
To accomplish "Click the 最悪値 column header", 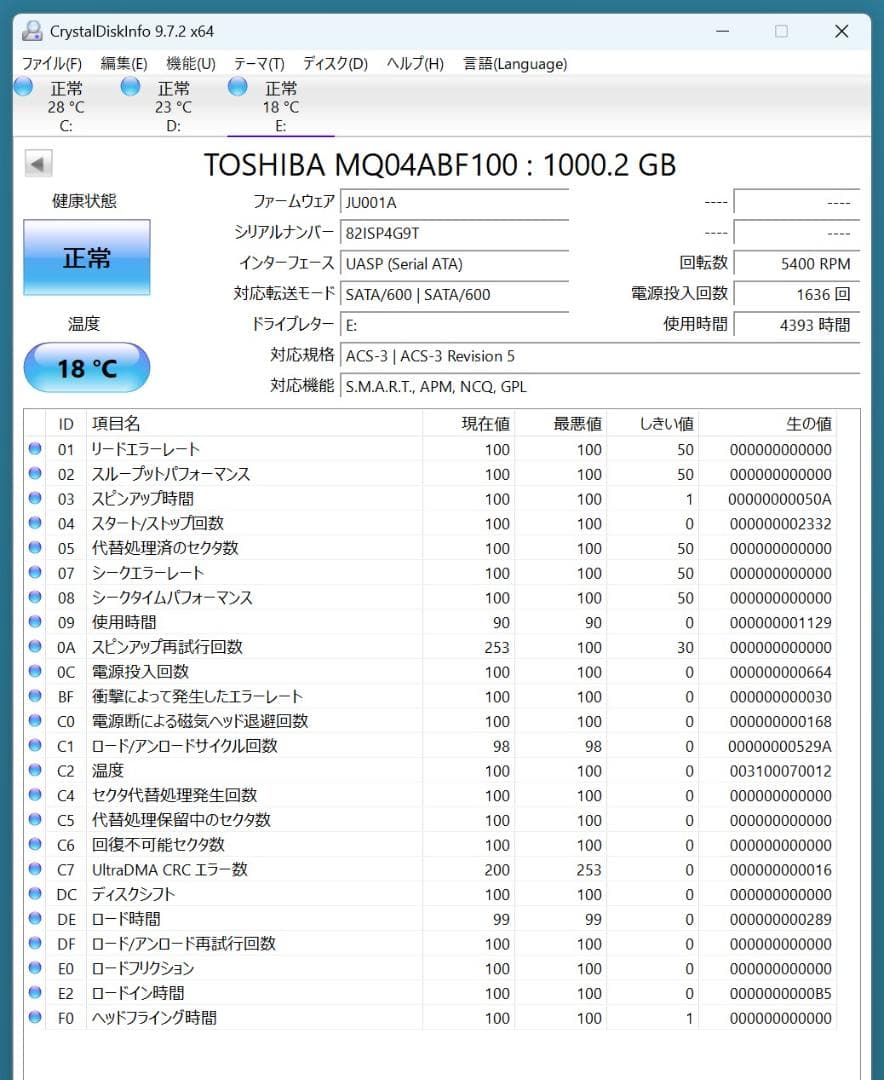I will pos(560,424).
